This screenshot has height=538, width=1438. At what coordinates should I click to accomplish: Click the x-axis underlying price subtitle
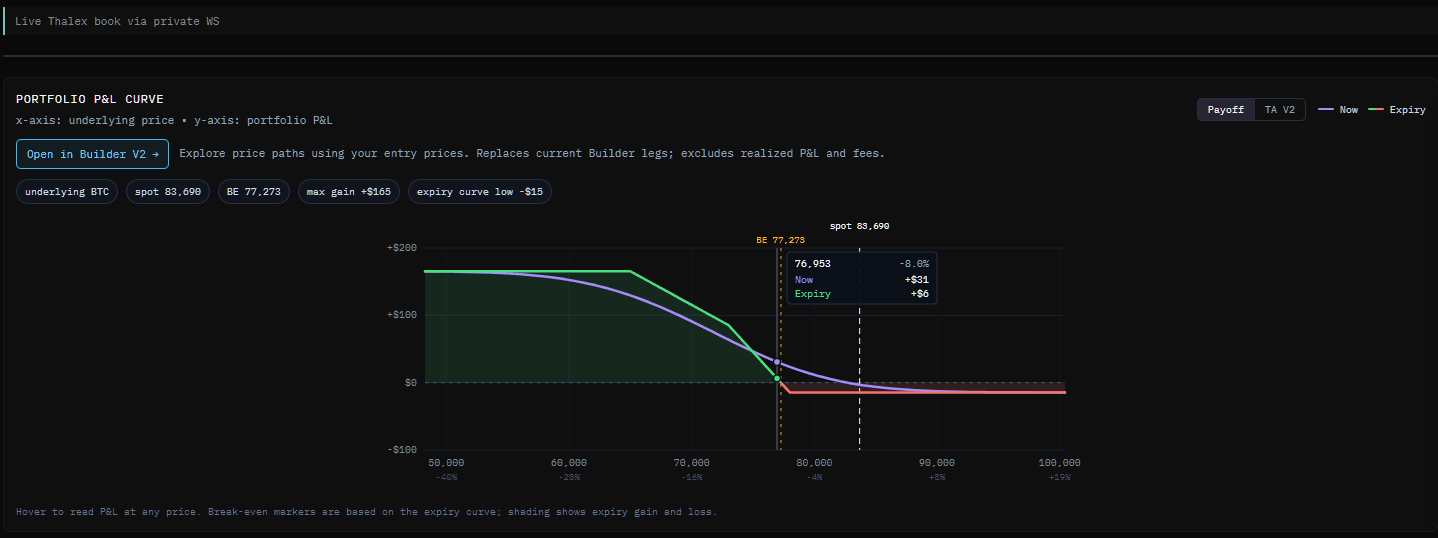click(174, 120)
